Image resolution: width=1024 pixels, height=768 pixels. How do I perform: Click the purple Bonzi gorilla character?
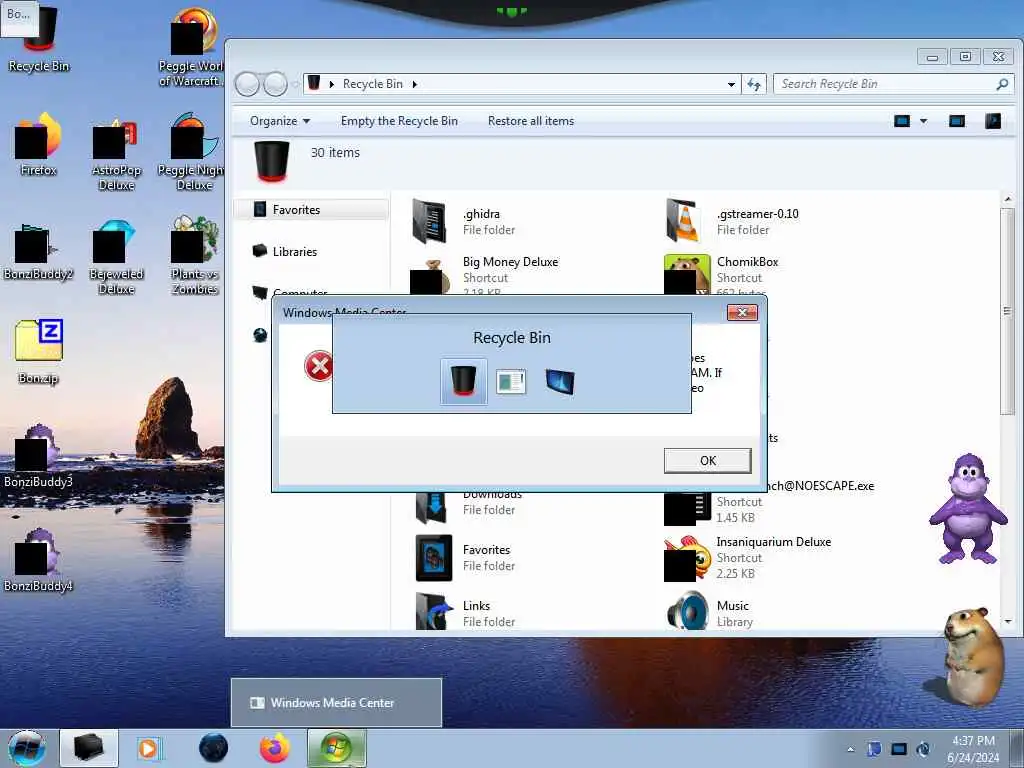tap(968, 509)
